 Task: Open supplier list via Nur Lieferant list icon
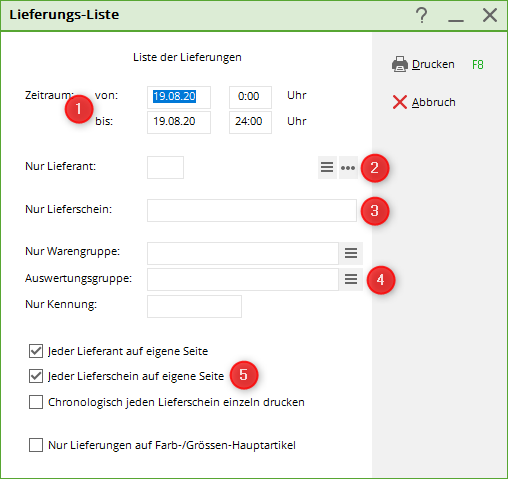click(x=327, y=167)
